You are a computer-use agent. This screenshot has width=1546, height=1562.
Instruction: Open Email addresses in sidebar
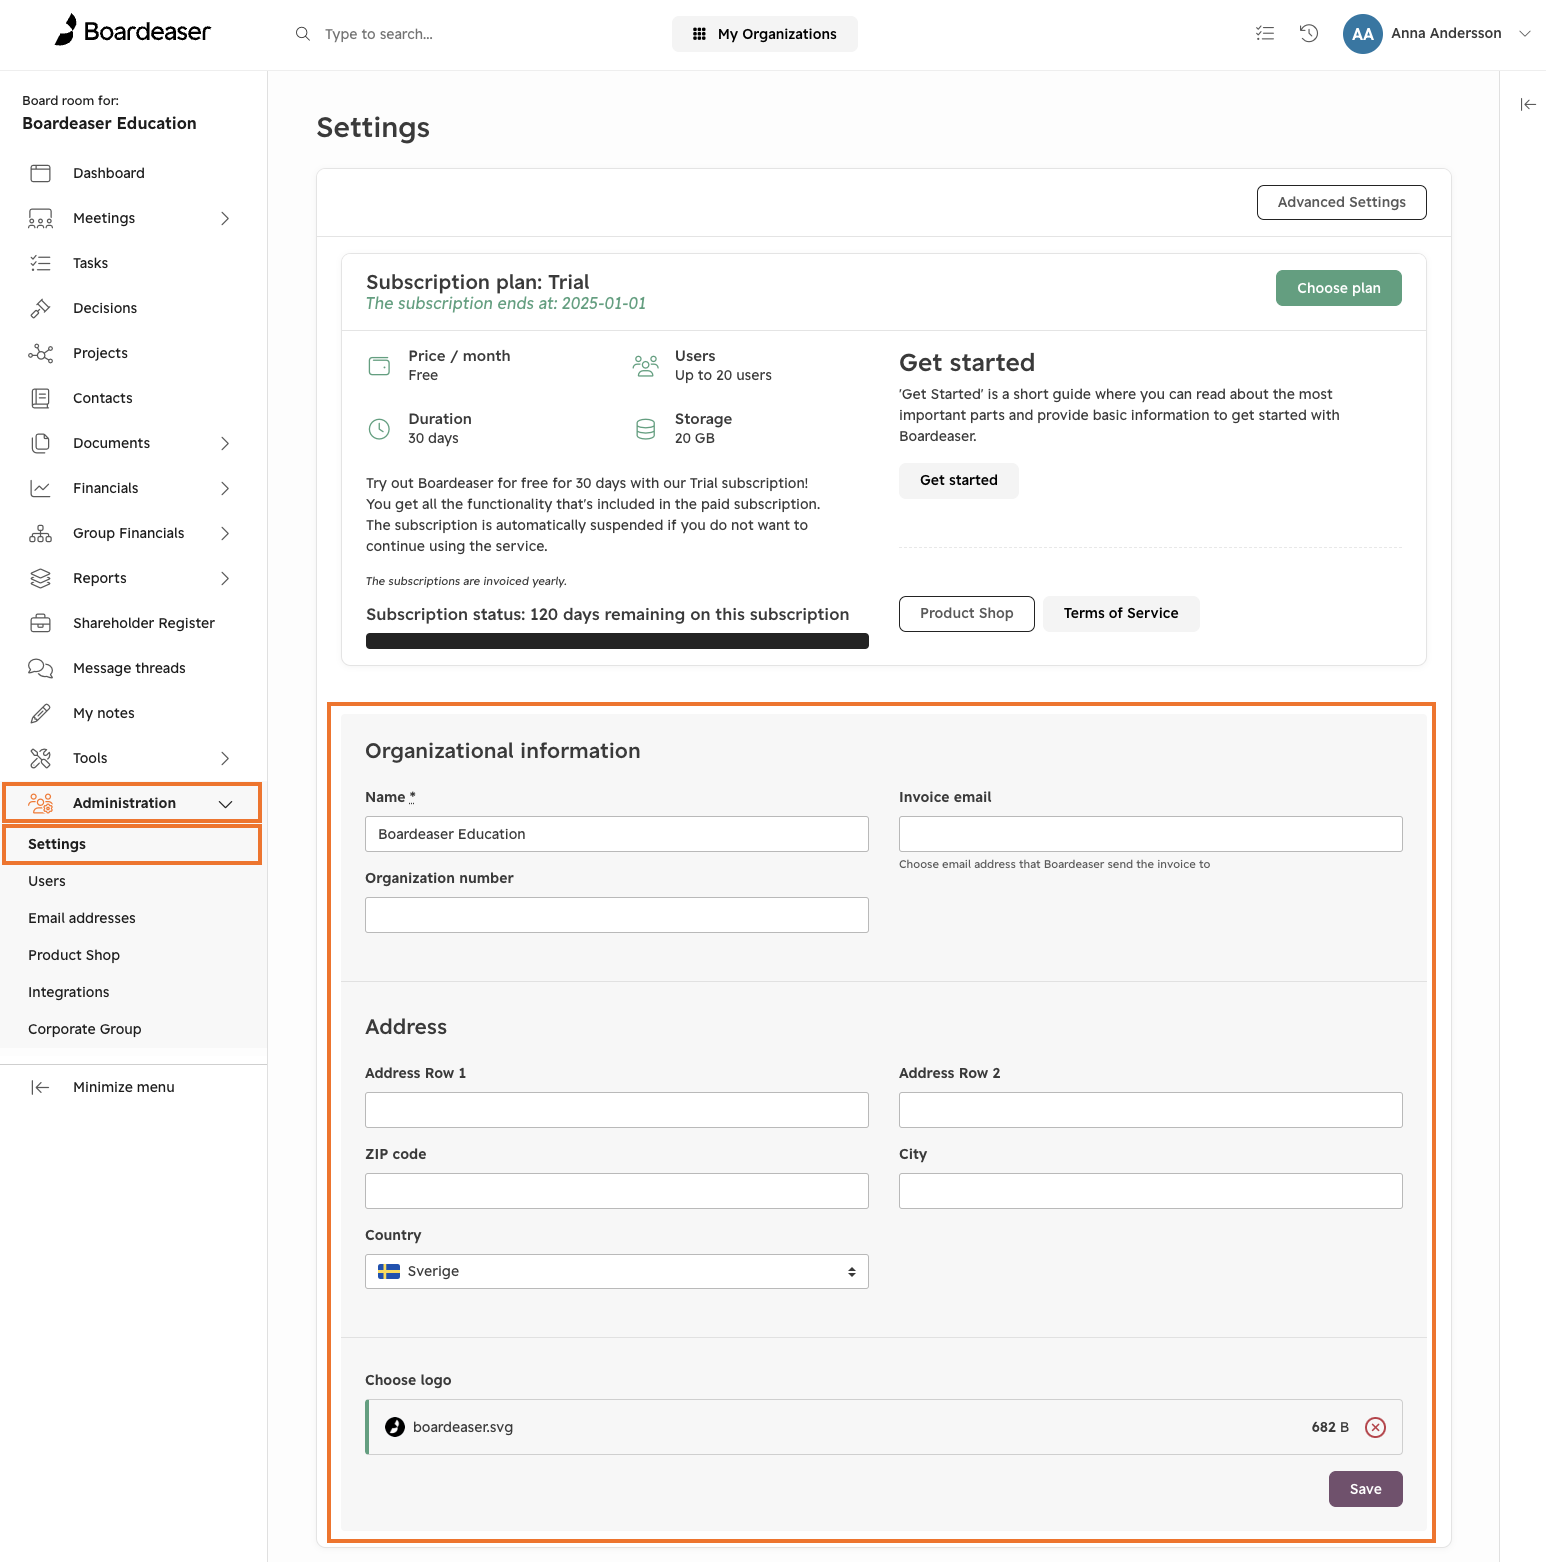coord(82,918)
